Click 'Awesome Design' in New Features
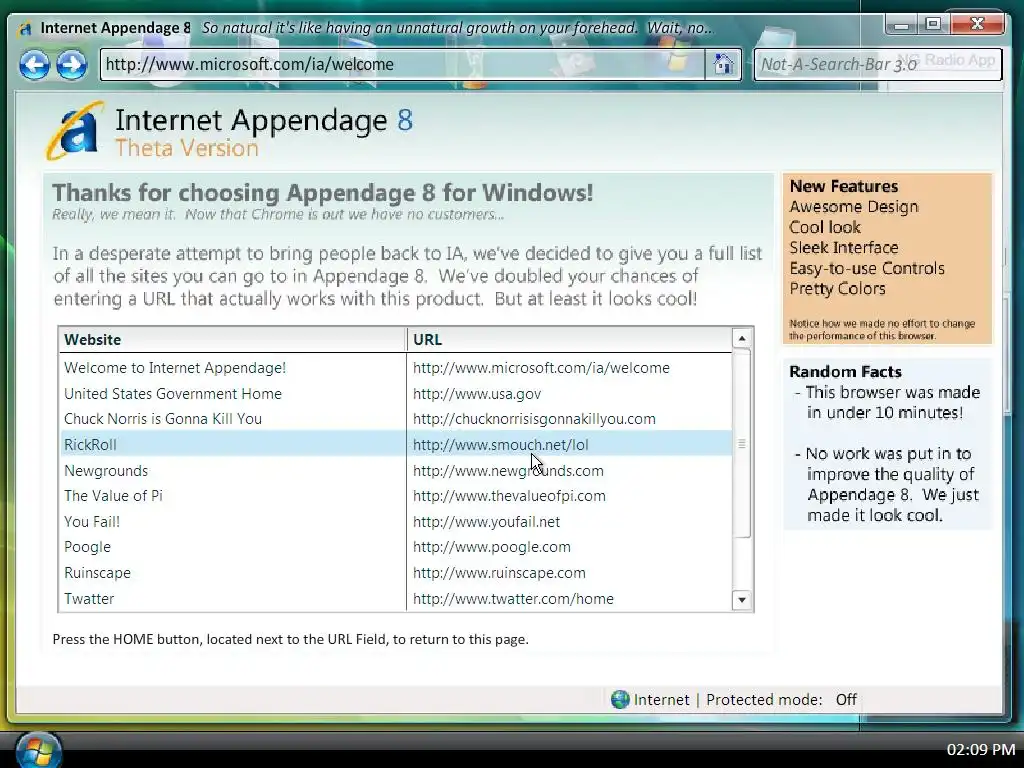Image resolution: width=1024 pixels, height=768 pixels. 854,207
